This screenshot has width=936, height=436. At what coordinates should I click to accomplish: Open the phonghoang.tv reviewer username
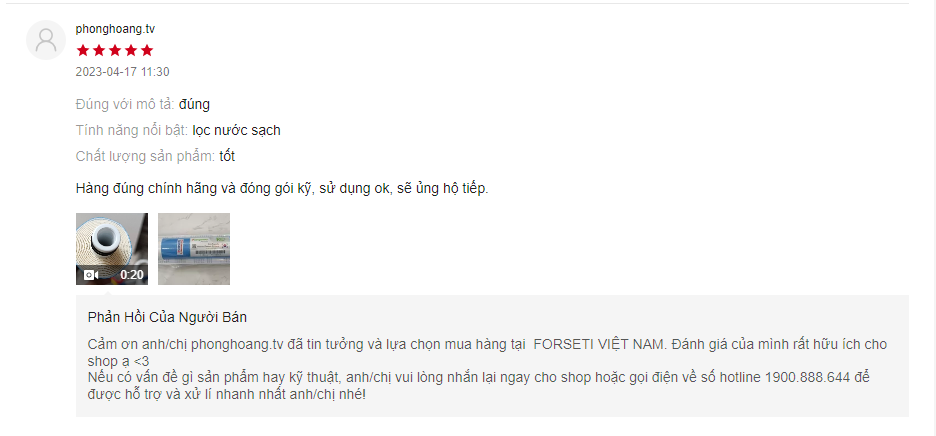tap(115, 29)
